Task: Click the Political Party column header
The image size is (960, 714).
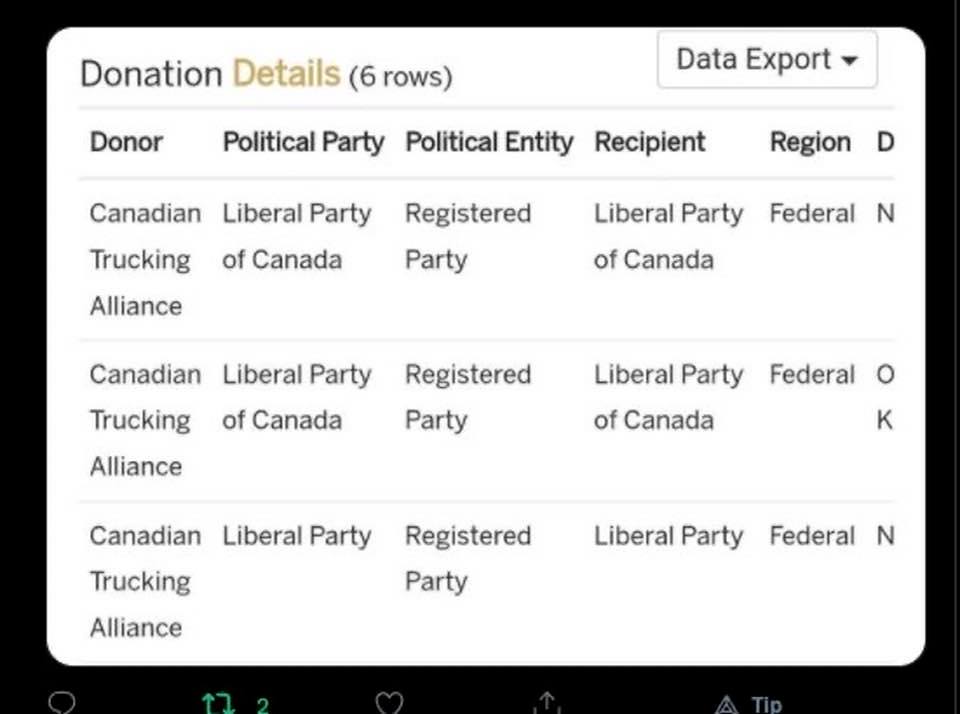Action: [303, 142]
